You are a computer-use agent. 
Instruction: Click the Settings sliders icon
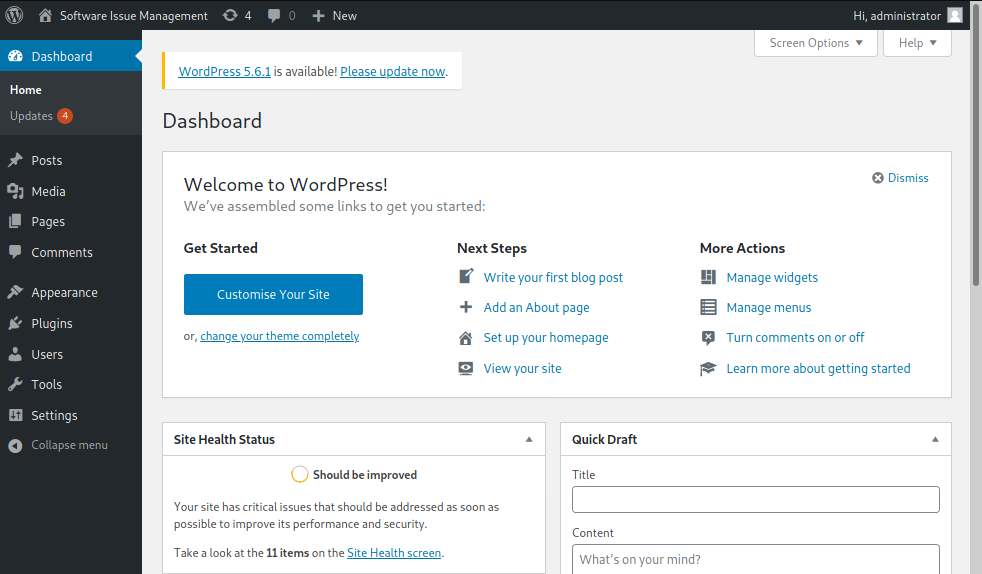click(15, 415)
